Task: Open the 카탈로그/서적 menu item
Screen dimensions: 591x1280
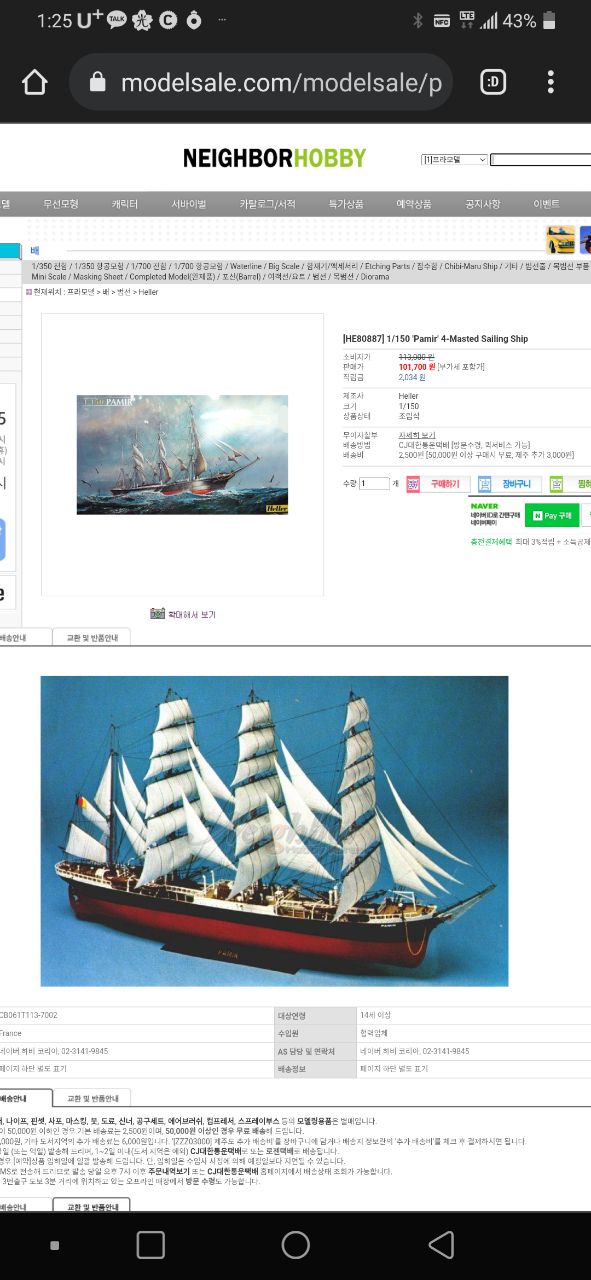Action: pyautogui.click(x=267, y=203)
